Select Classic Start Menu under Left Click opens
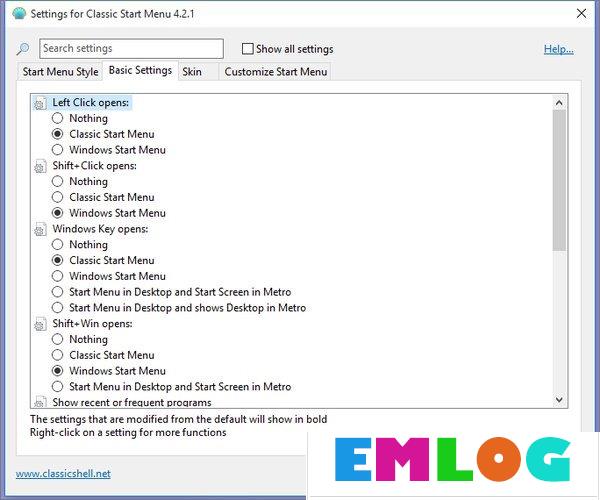Image resolution: width=600 pixels, height=500 pixels. (57, 134)
